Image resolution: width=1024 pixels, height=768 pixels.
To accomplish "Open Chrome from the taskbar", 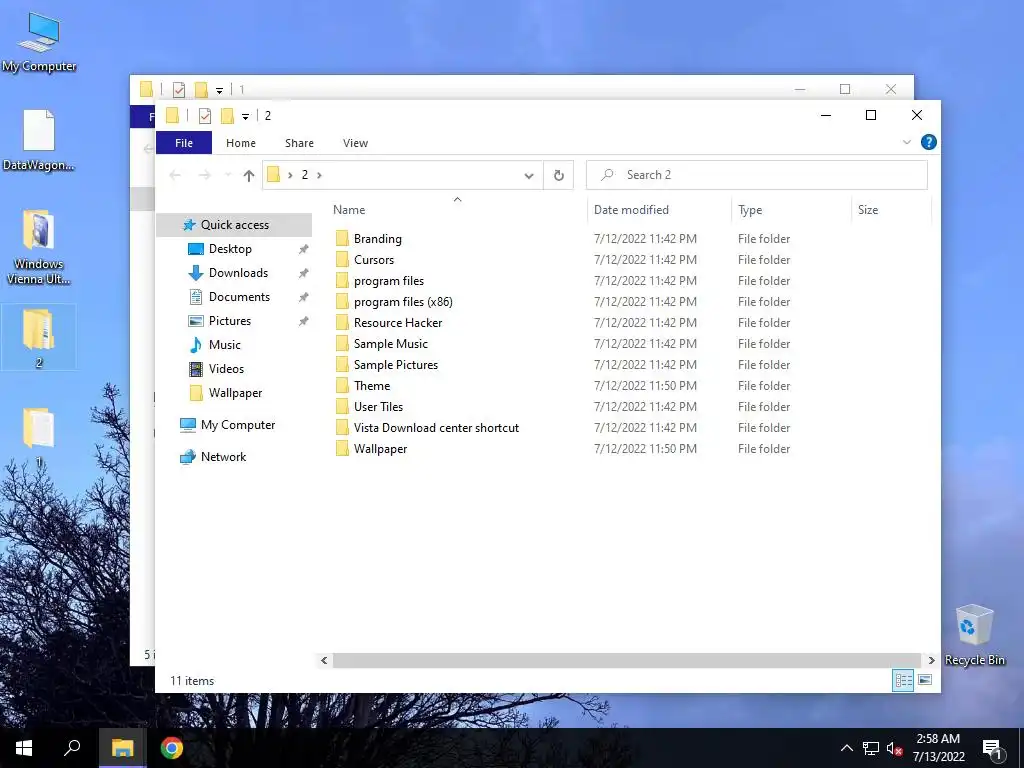I will [172, 748].
